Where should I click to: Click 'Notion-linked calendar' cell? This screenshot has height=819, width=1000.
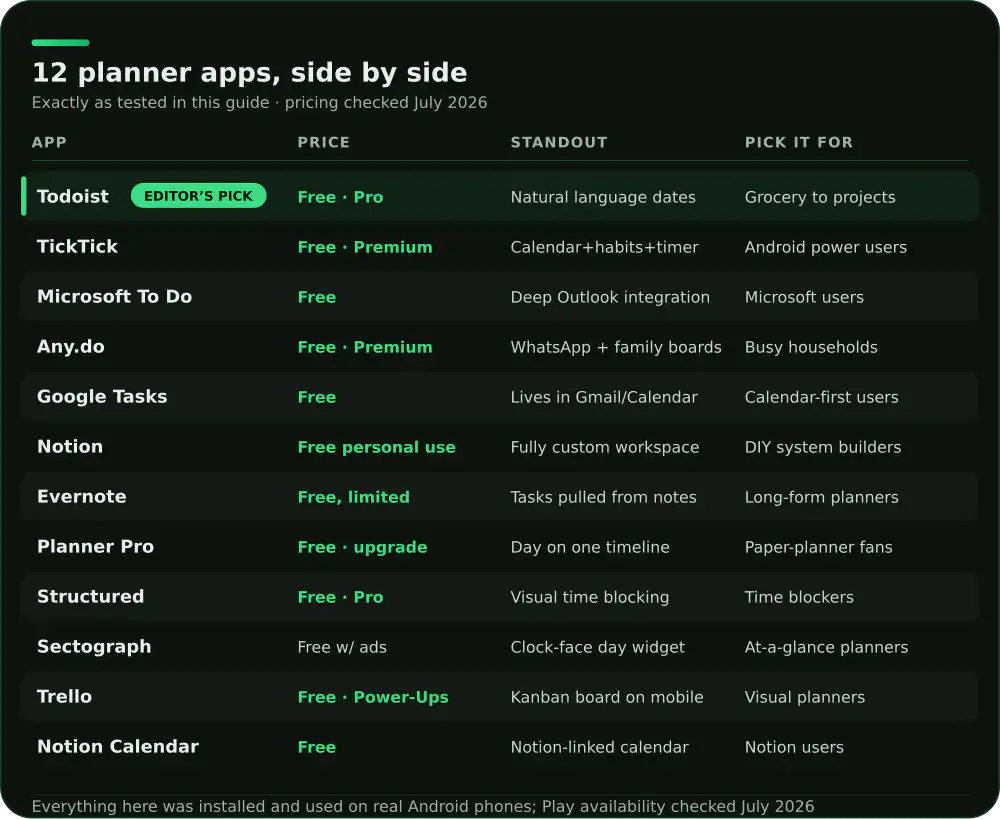599,747
